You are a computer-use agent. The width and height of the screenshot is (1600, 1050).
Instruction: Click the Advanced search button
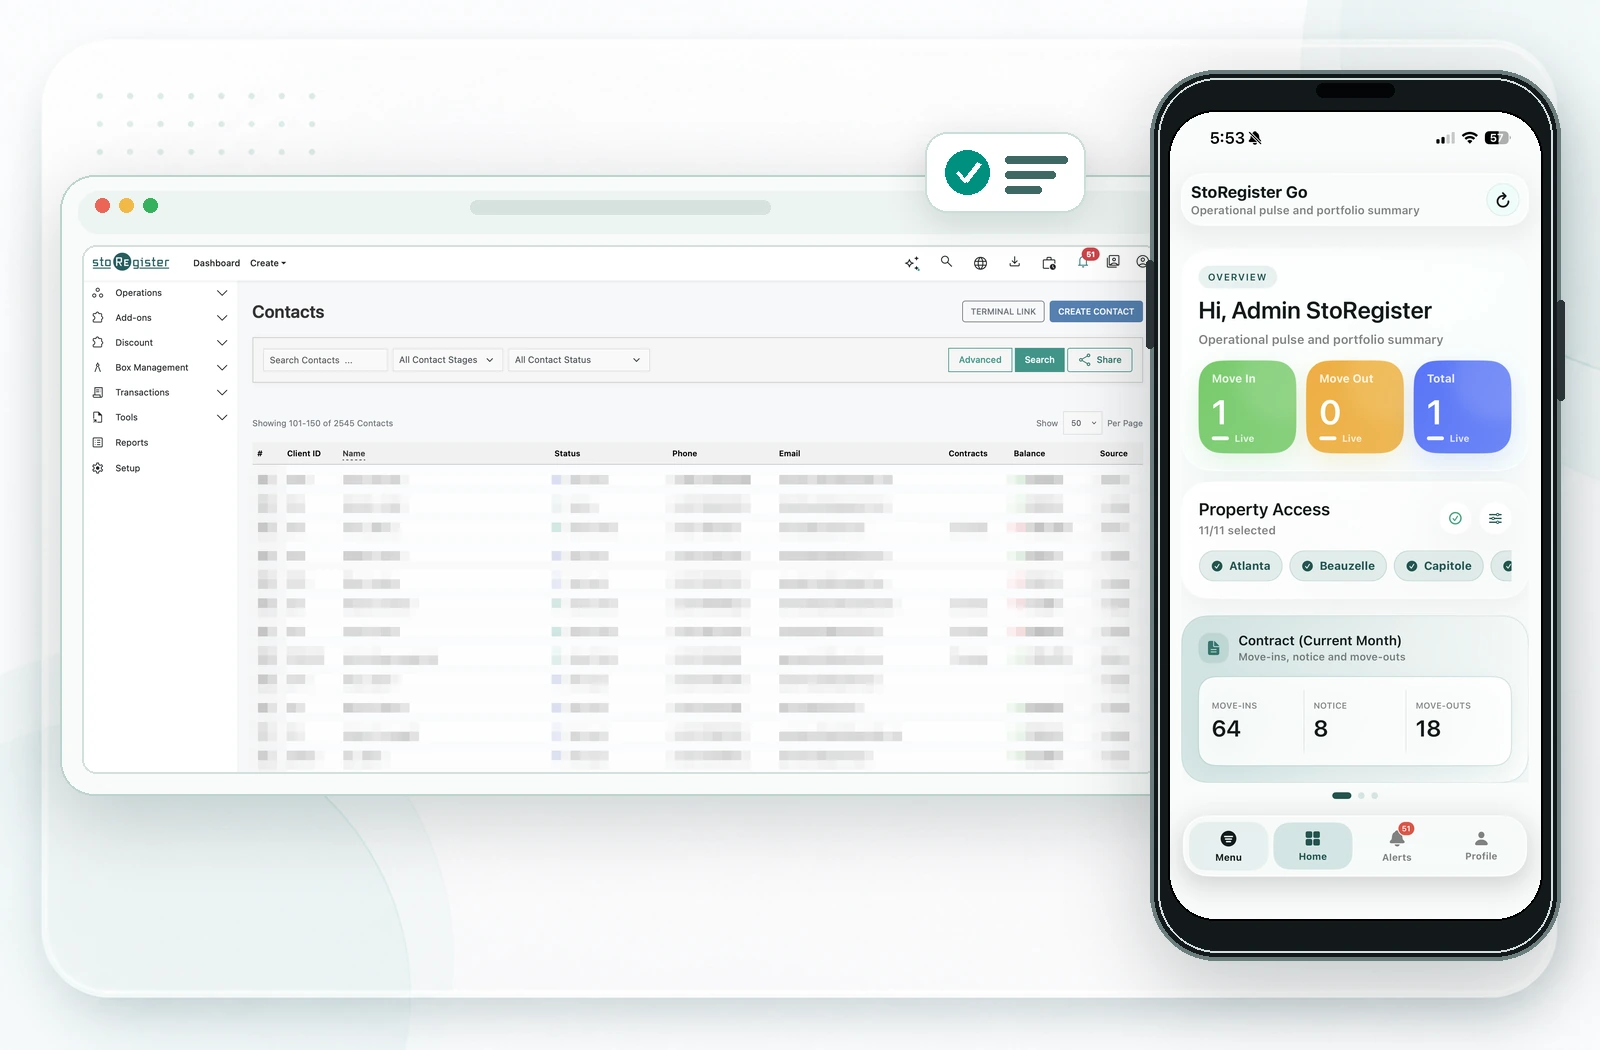click(x=980, y=360)
